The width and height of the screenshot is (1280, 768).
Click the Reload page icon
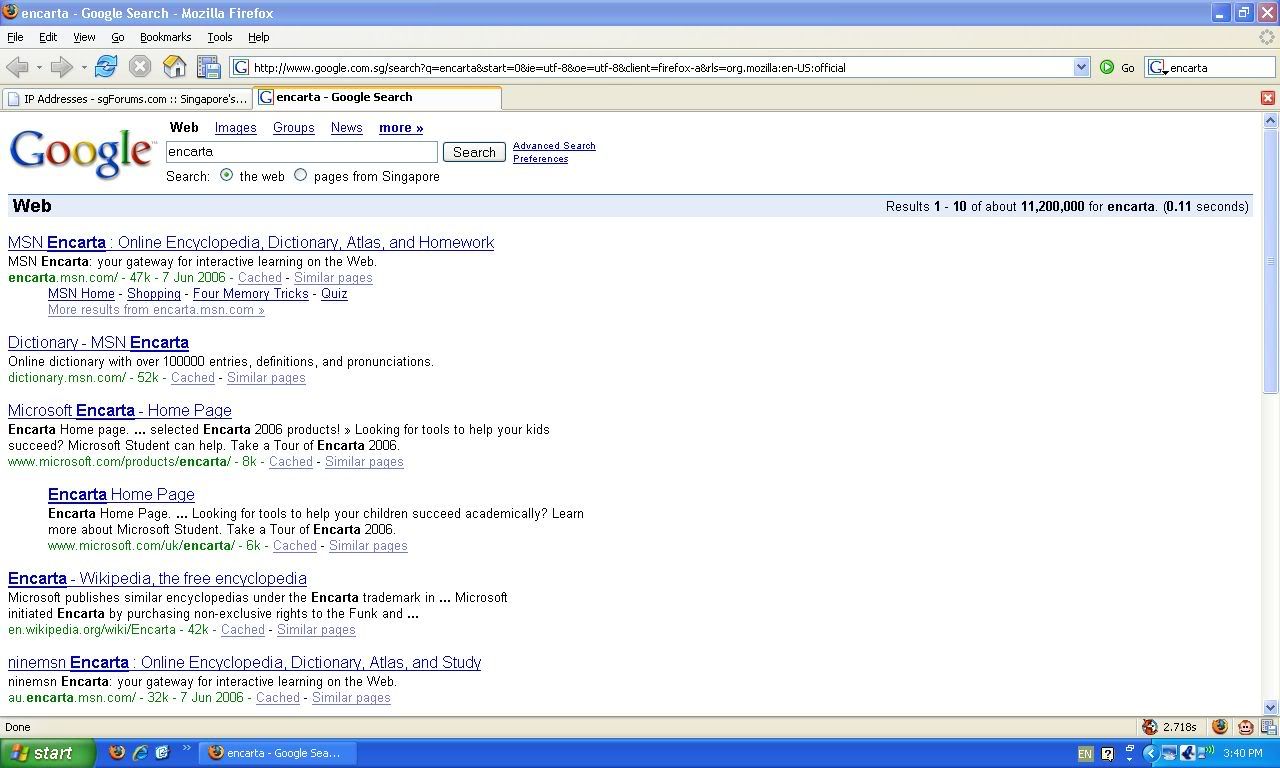click(106, 67)
